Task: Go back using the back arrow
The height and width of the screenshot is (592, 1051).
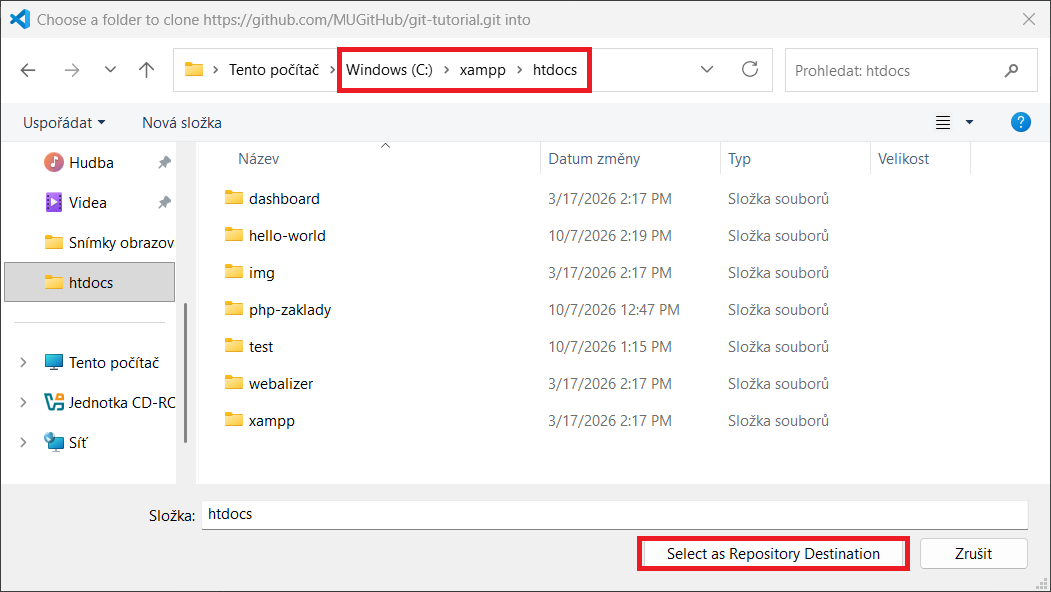Action: tap(28, 70)
